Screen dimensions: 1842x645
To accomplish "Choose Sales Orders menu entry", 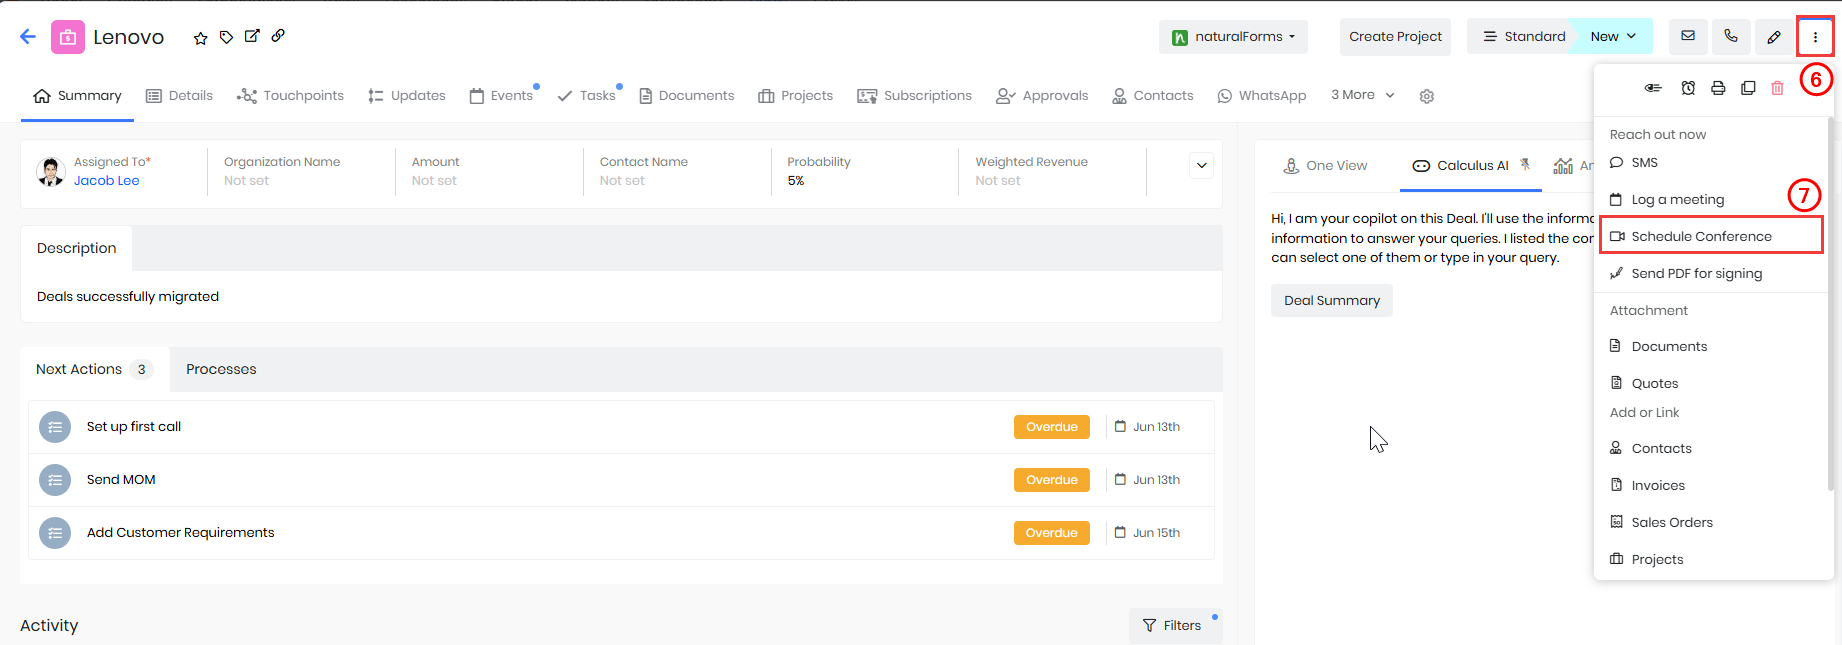I will tap(1711, 523).
